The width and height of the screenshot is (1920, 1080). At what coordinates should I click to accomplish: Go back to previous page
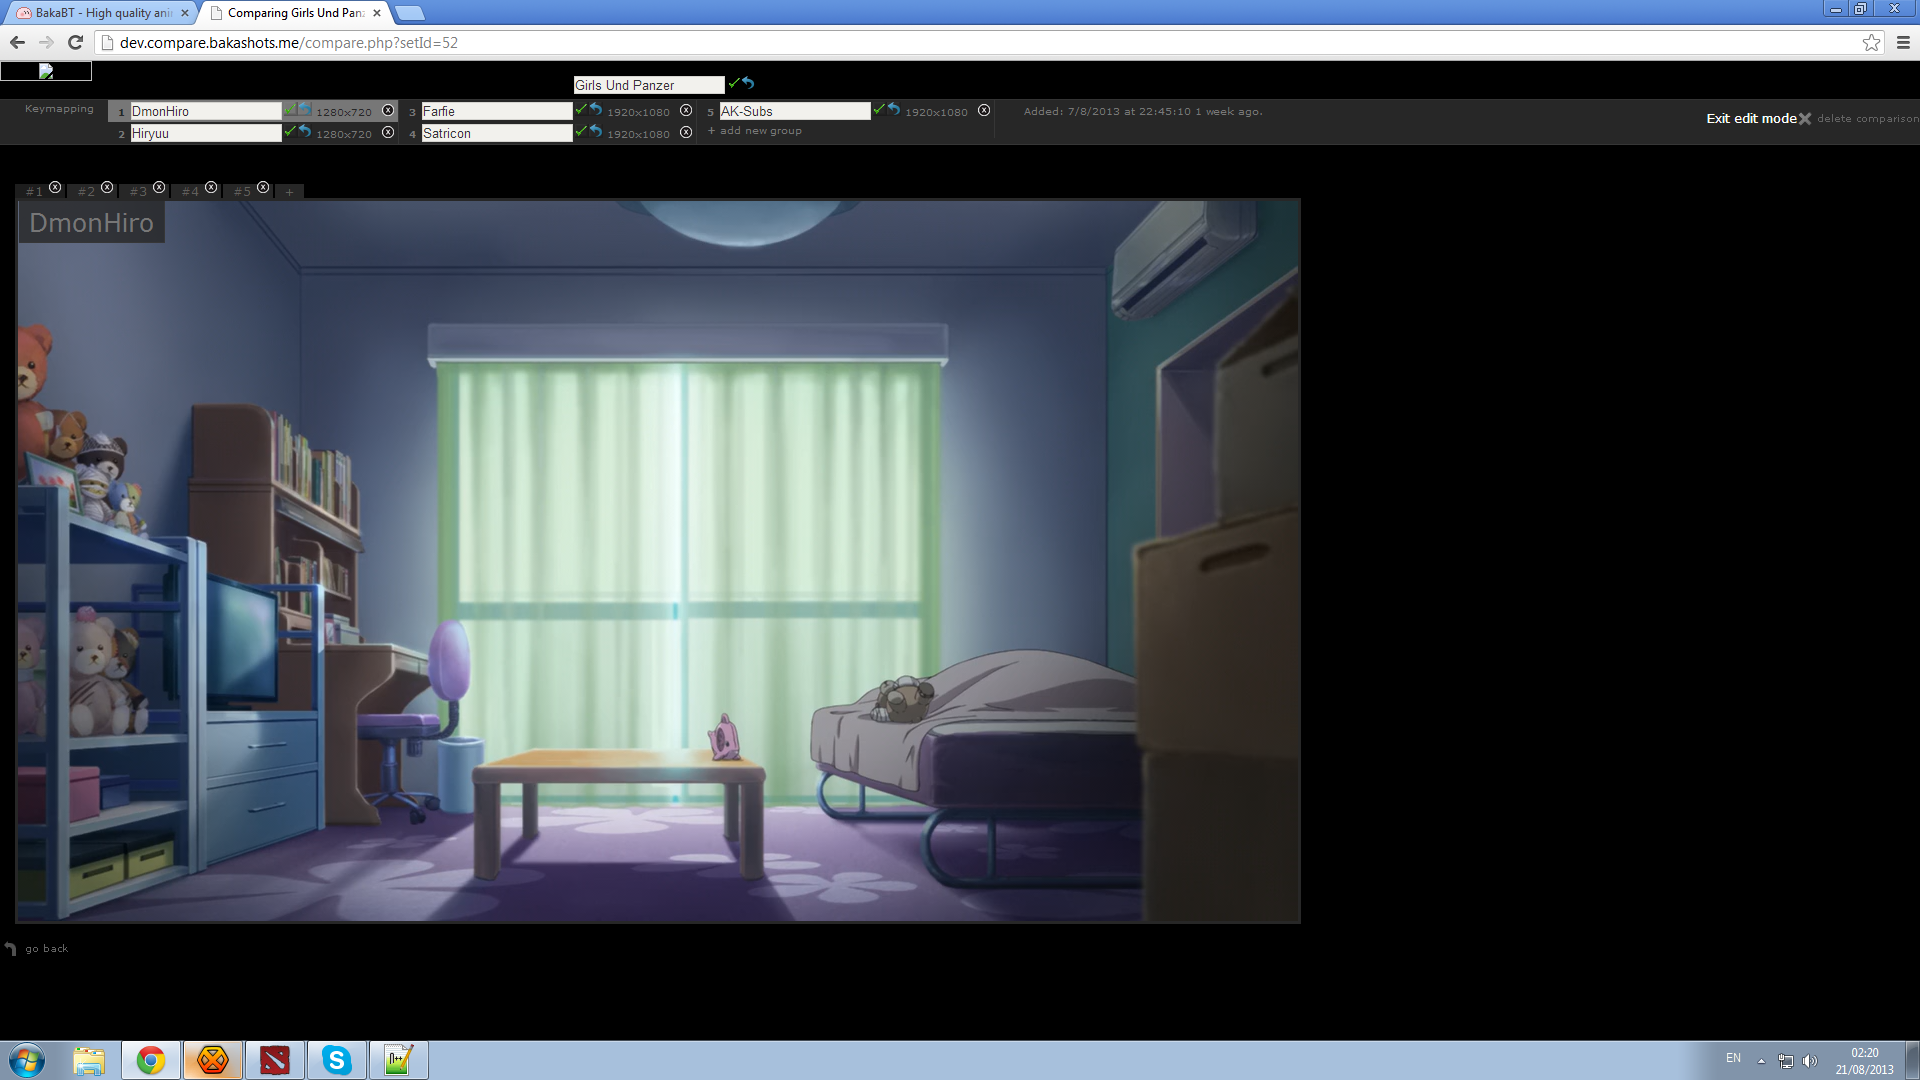[x=37, y=948]
